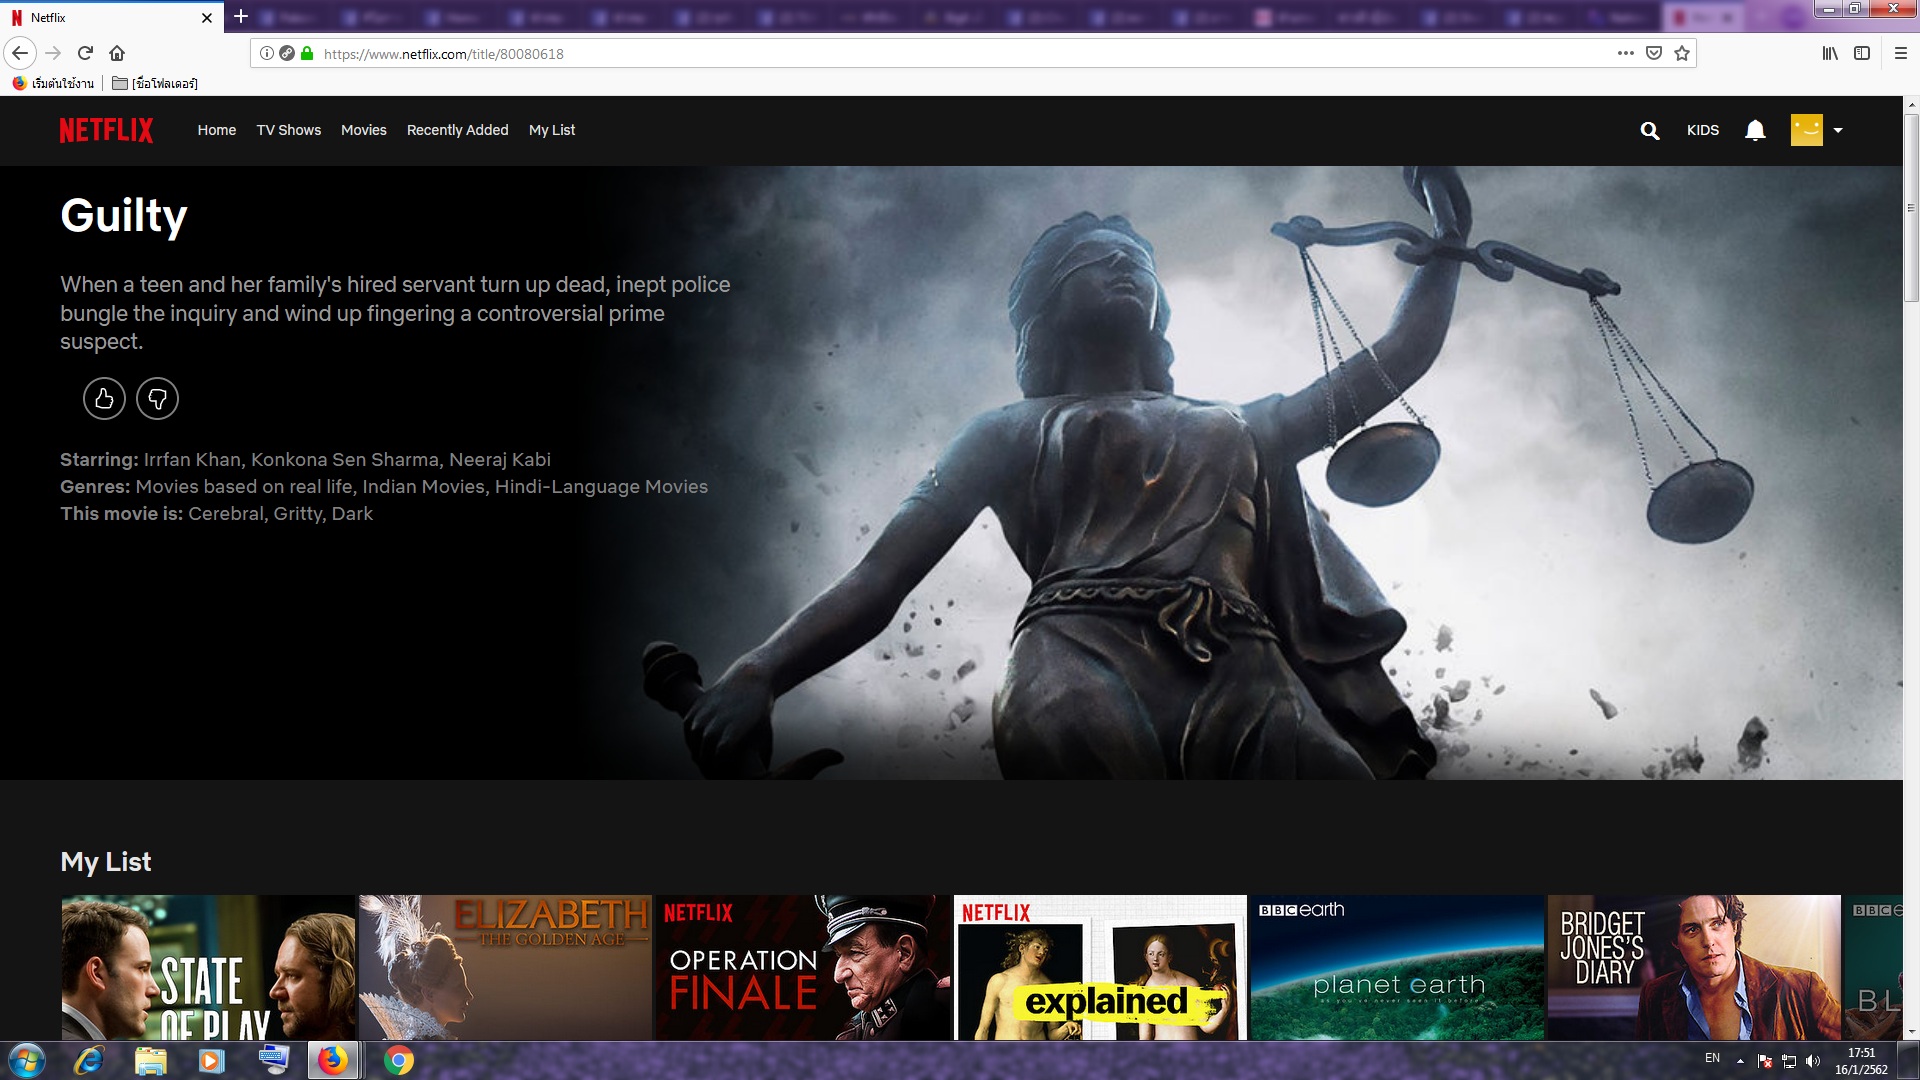Open the notifications bell icon
The image size is (1920, 1080).
pos(1755,130)
